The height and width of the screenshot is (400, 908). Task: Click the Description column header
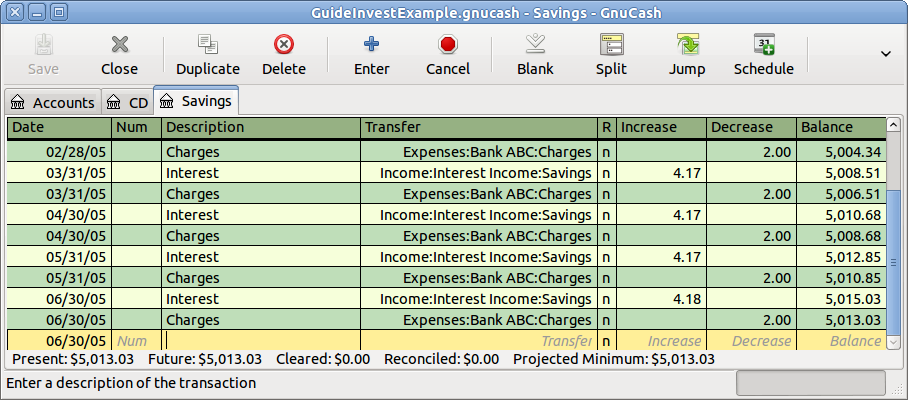tap(261, 127)
